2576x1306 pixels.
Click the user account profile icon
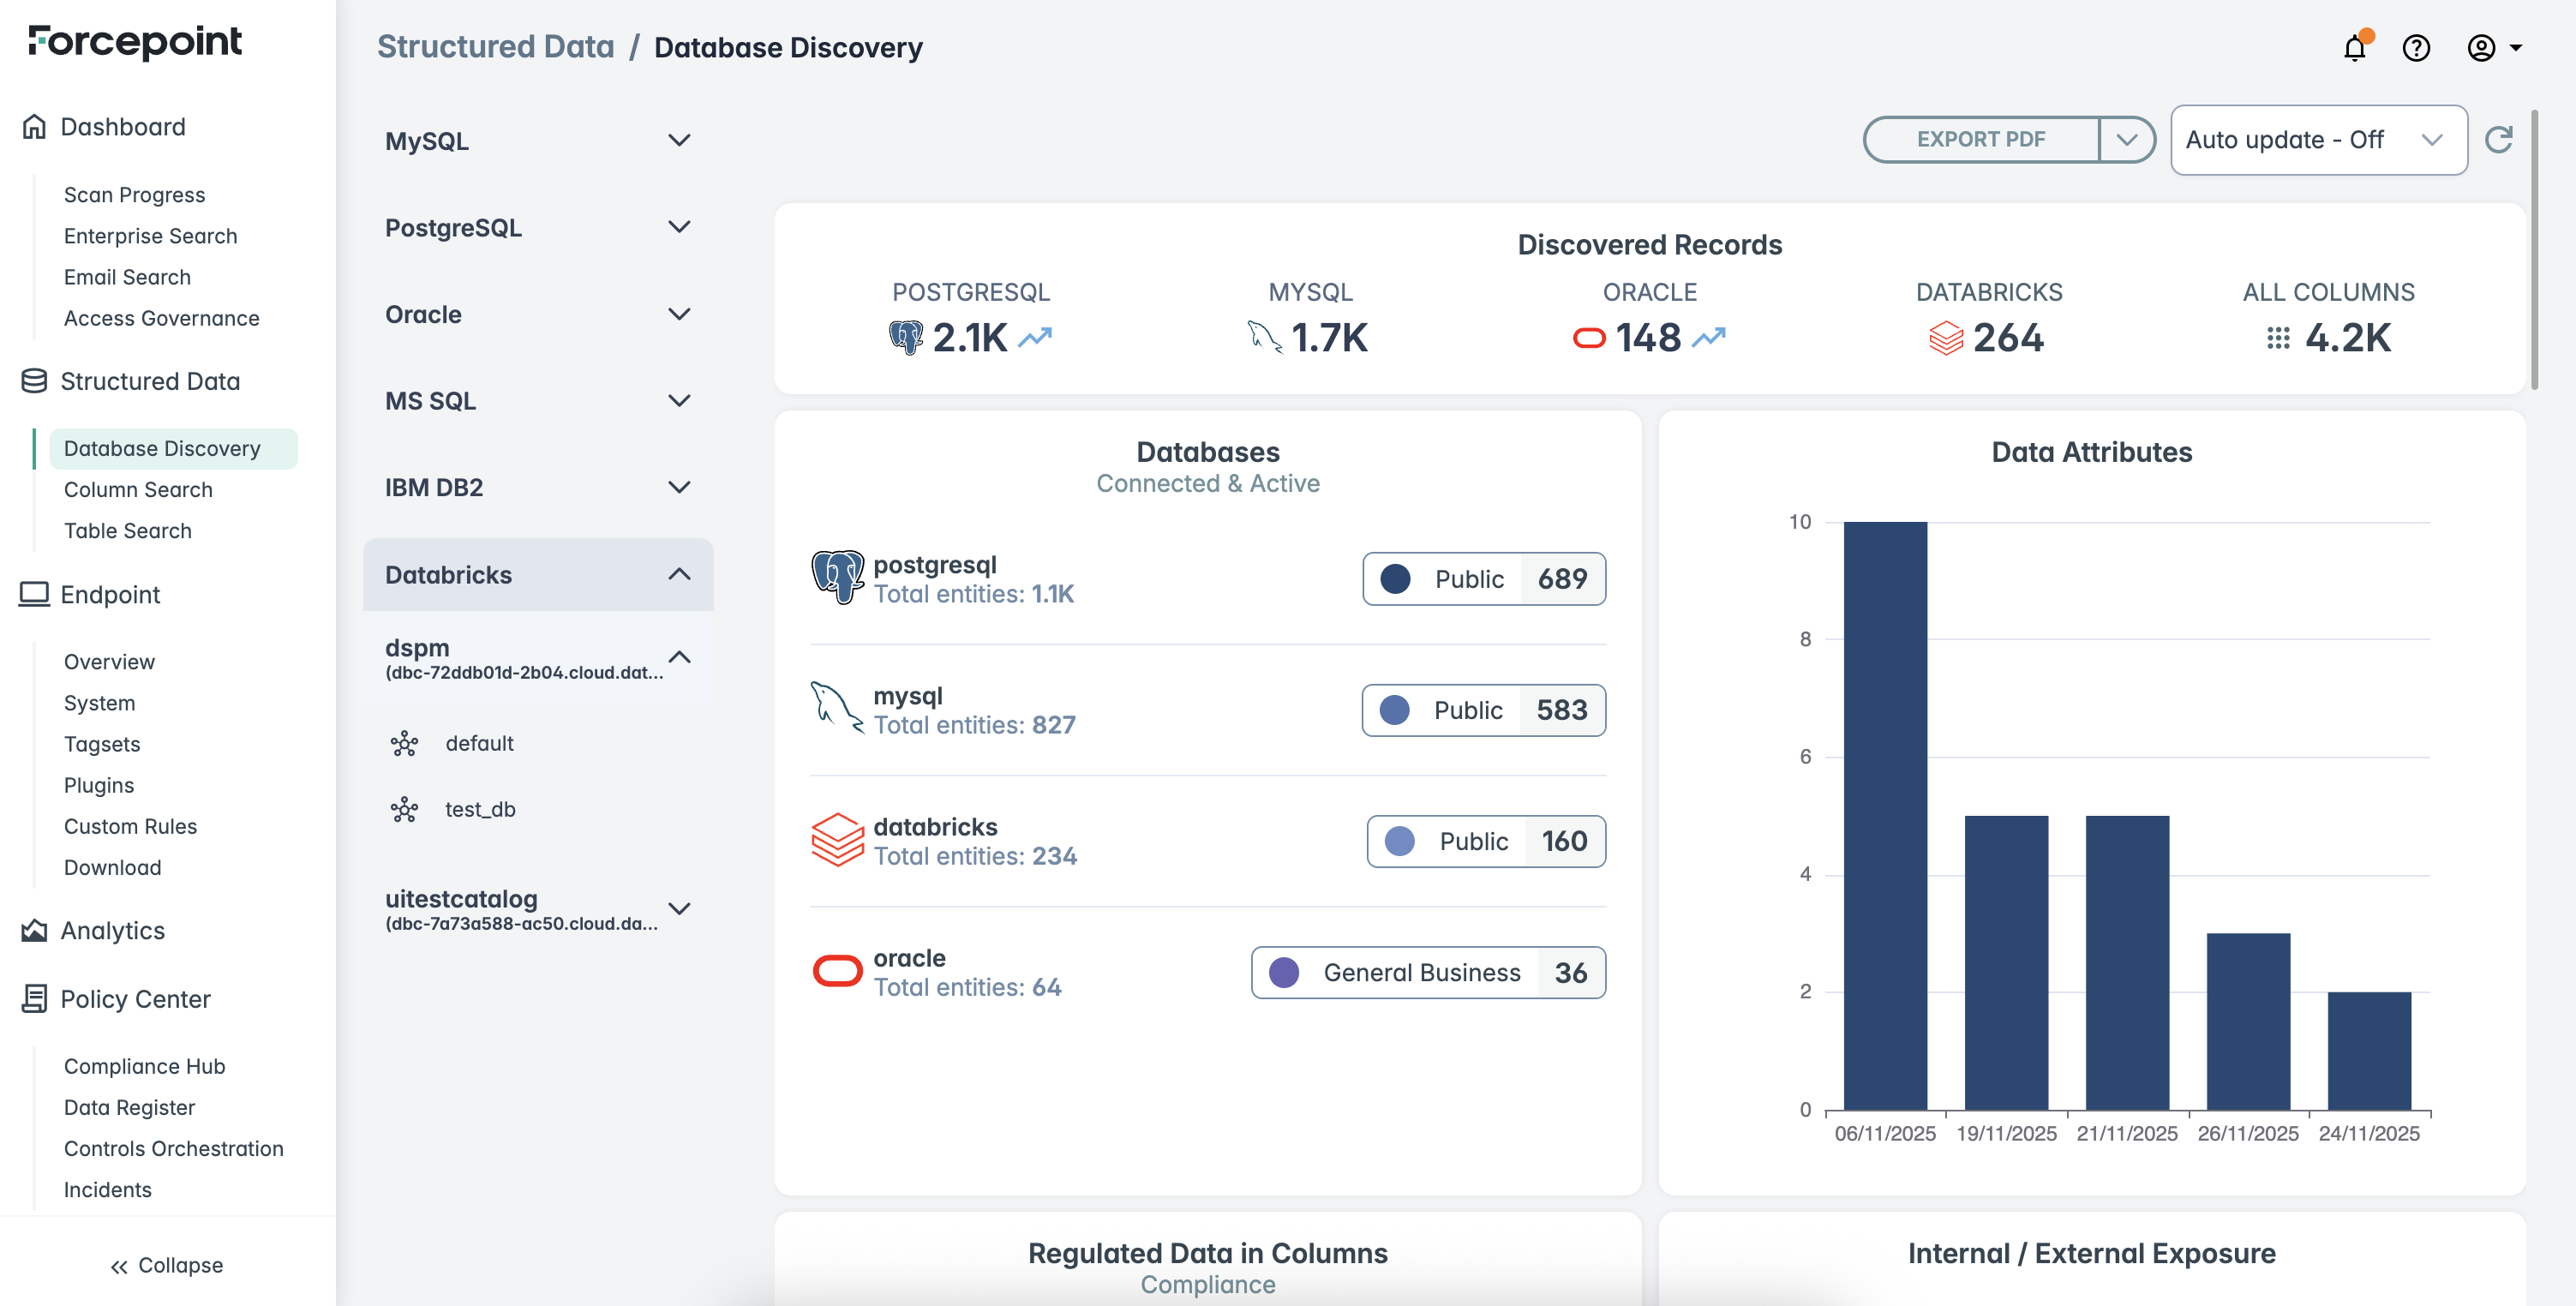coord(2481,47)
